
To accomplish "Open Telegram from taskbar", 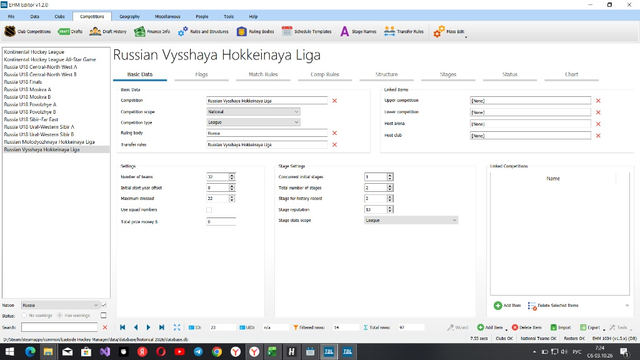I will [x=198, y=352].
